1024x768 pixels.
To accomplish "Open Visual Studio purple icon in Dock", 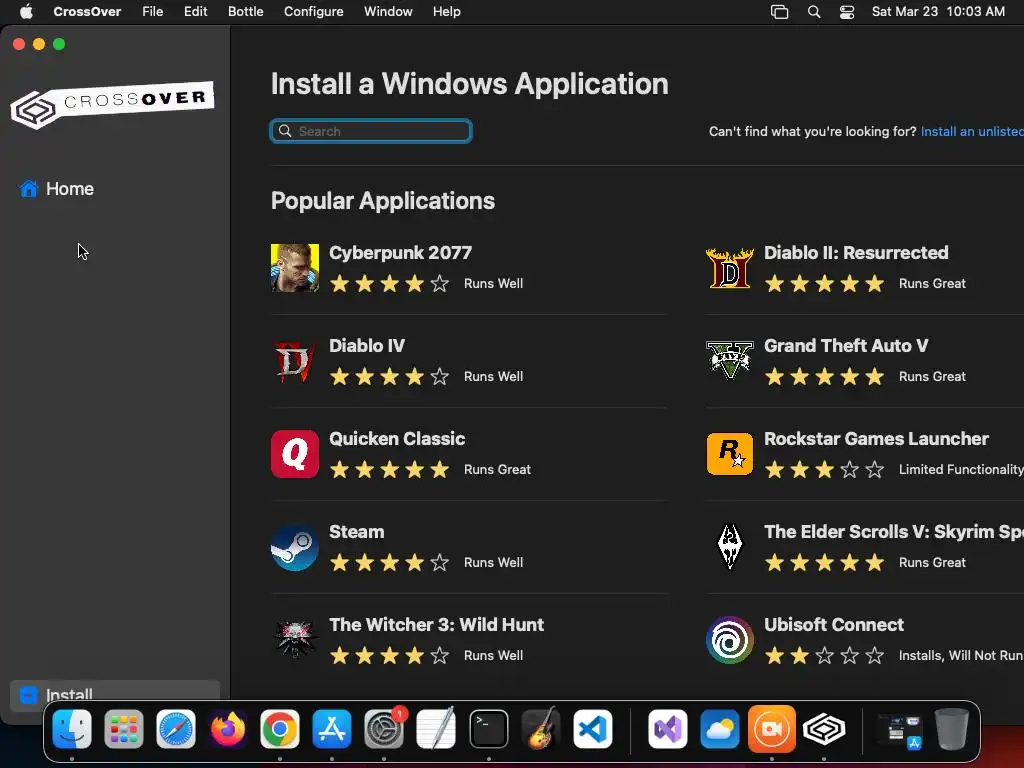I will point(667,729).
